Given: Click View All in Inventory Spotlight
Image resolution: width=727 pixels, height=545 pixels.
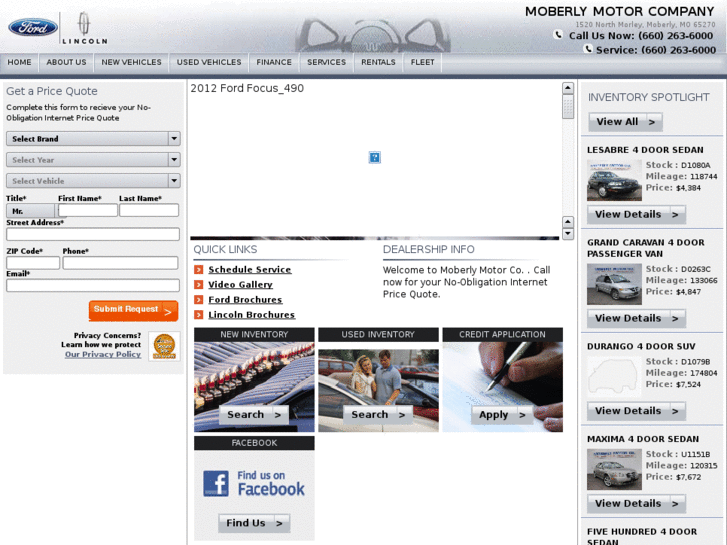Looking at the screenshot, I should pos(625,122).
